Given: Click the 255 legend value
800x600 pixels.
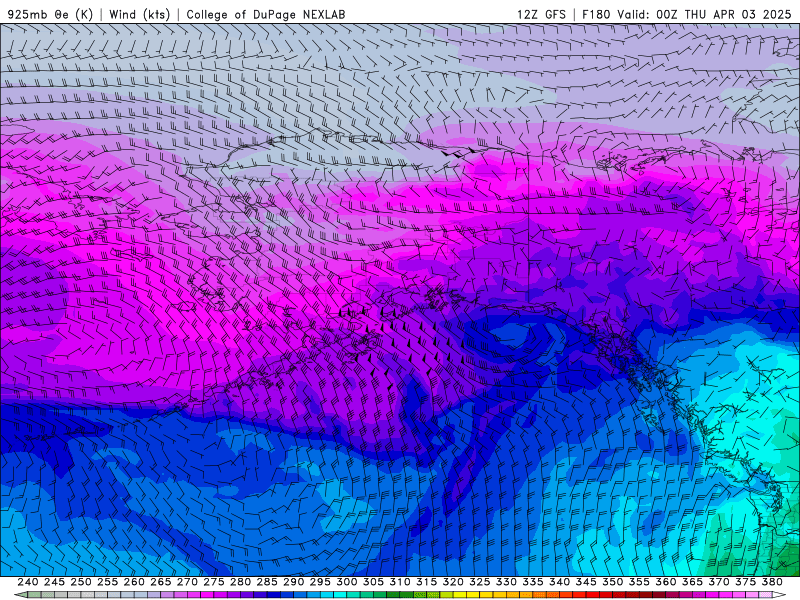Looking at the screenshot, I should pyautogui.click(x=107, y=582).
